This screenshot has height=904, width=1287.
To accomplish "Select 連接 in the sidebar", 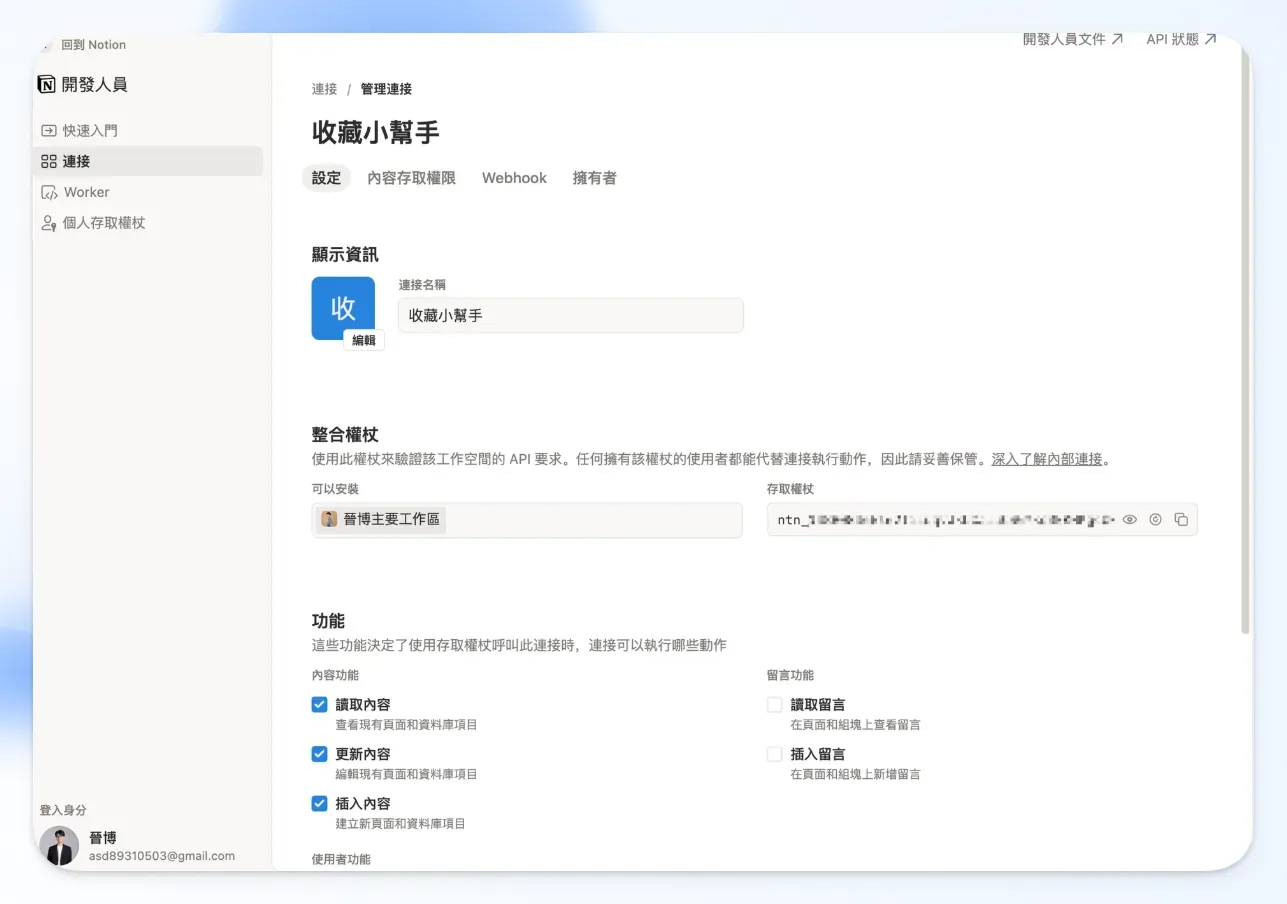I will coord(148,161).
